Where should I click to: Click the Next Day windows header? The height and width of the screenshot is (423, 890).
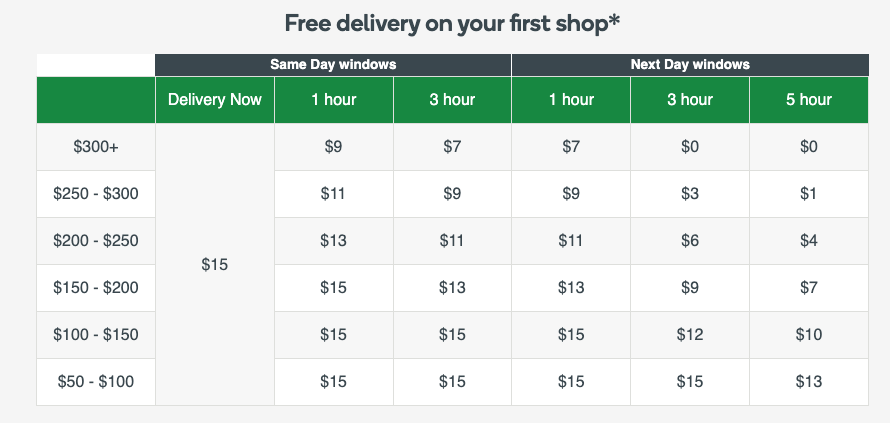coord(690,65)
